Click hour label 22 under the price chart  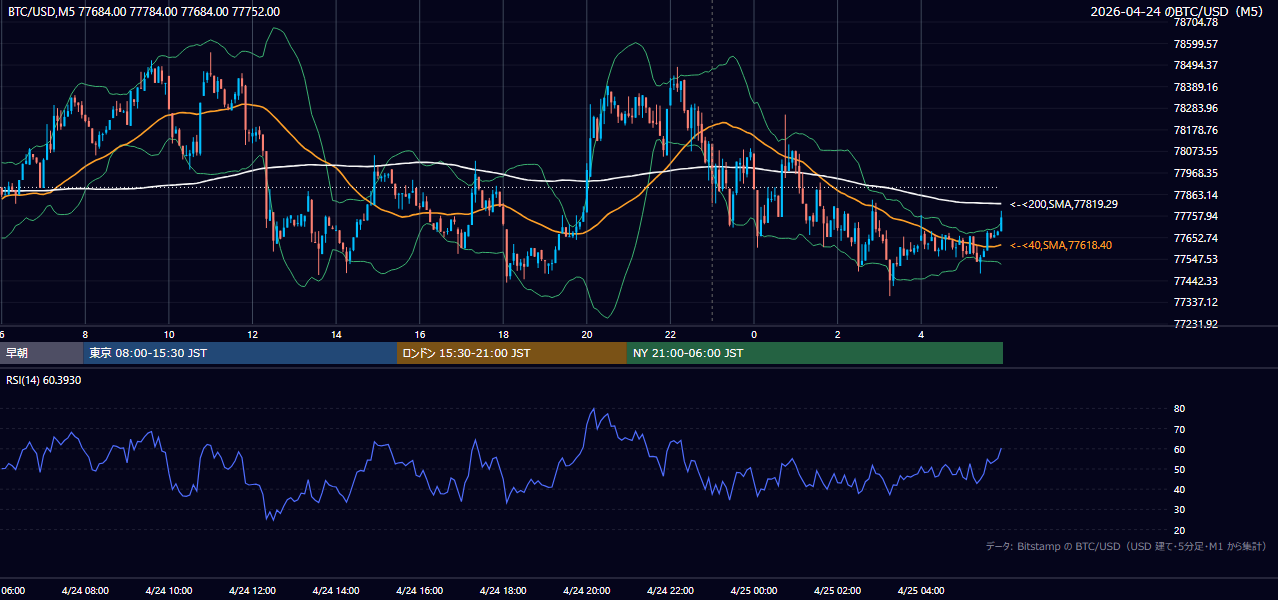[x=671, y=335]
